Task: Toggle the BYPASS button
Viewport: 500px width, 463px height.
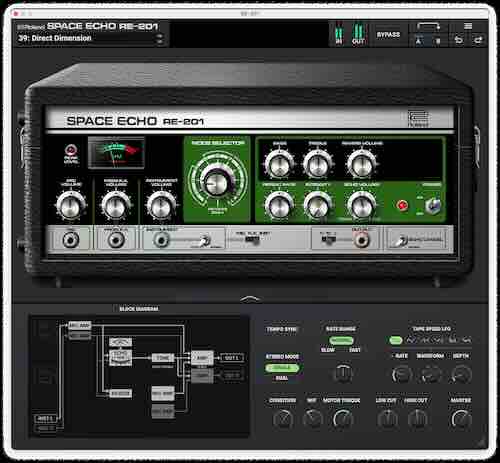Action: (388, 35)
